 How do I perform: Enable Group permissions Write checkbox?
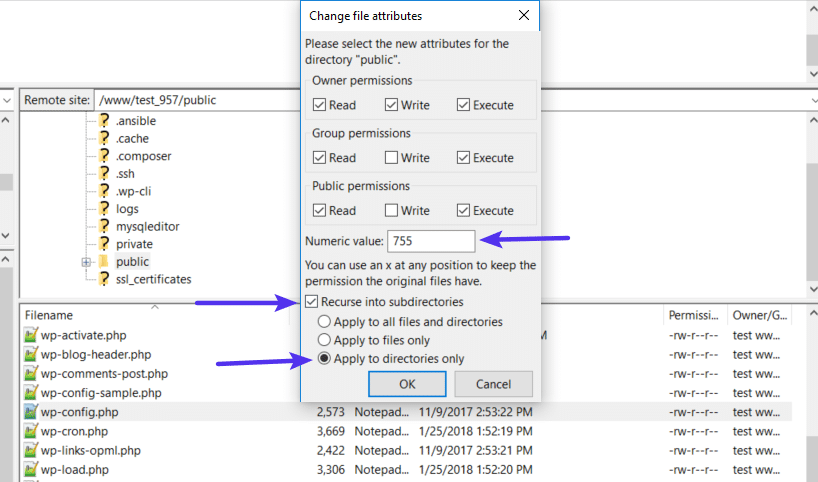[392, 158]
